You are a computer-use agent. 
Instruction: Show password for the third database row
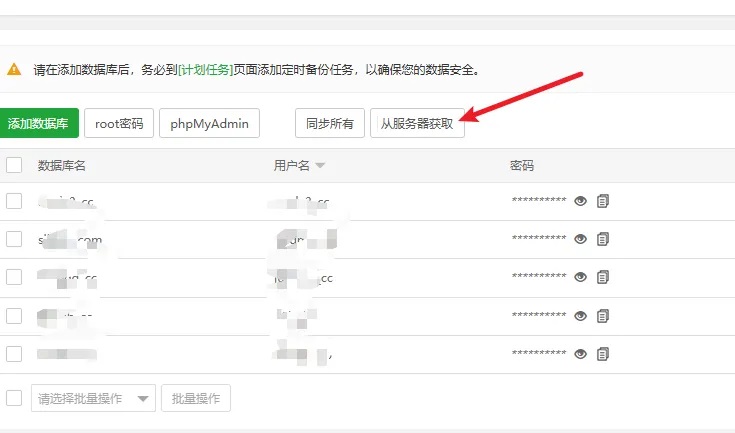pyautogui.click(x=581, y=277)
